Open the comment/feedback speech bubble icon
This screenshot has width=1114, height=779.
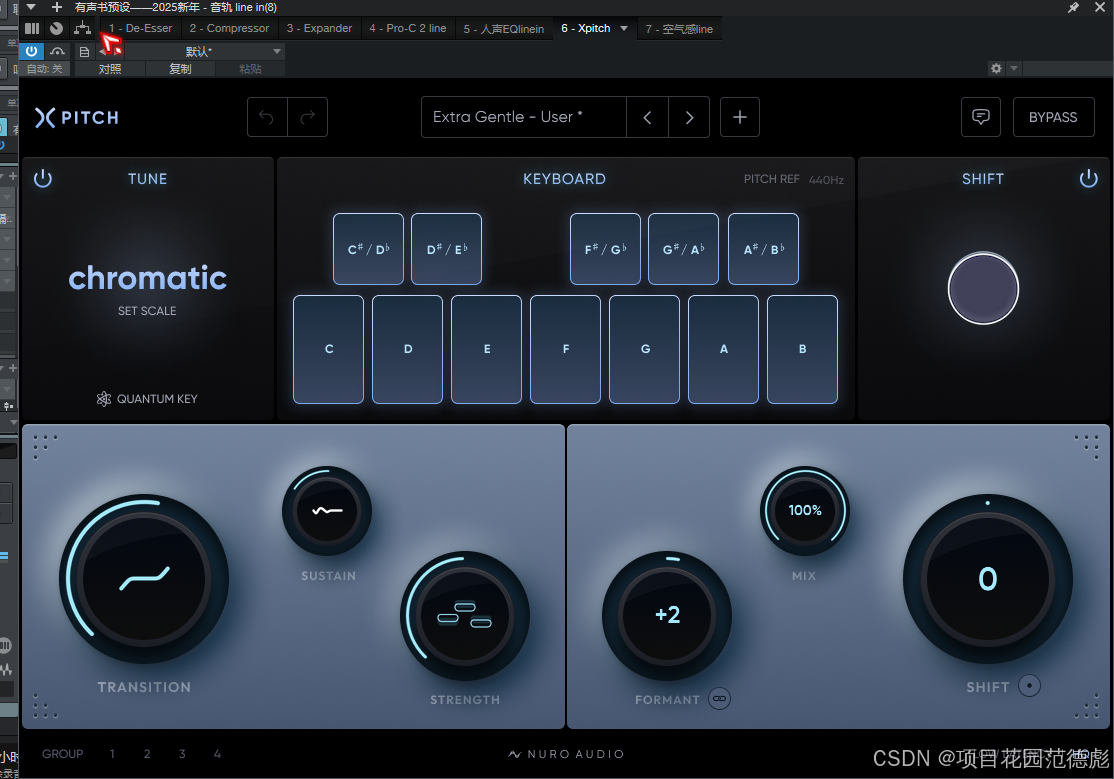(x=980, y=117)
